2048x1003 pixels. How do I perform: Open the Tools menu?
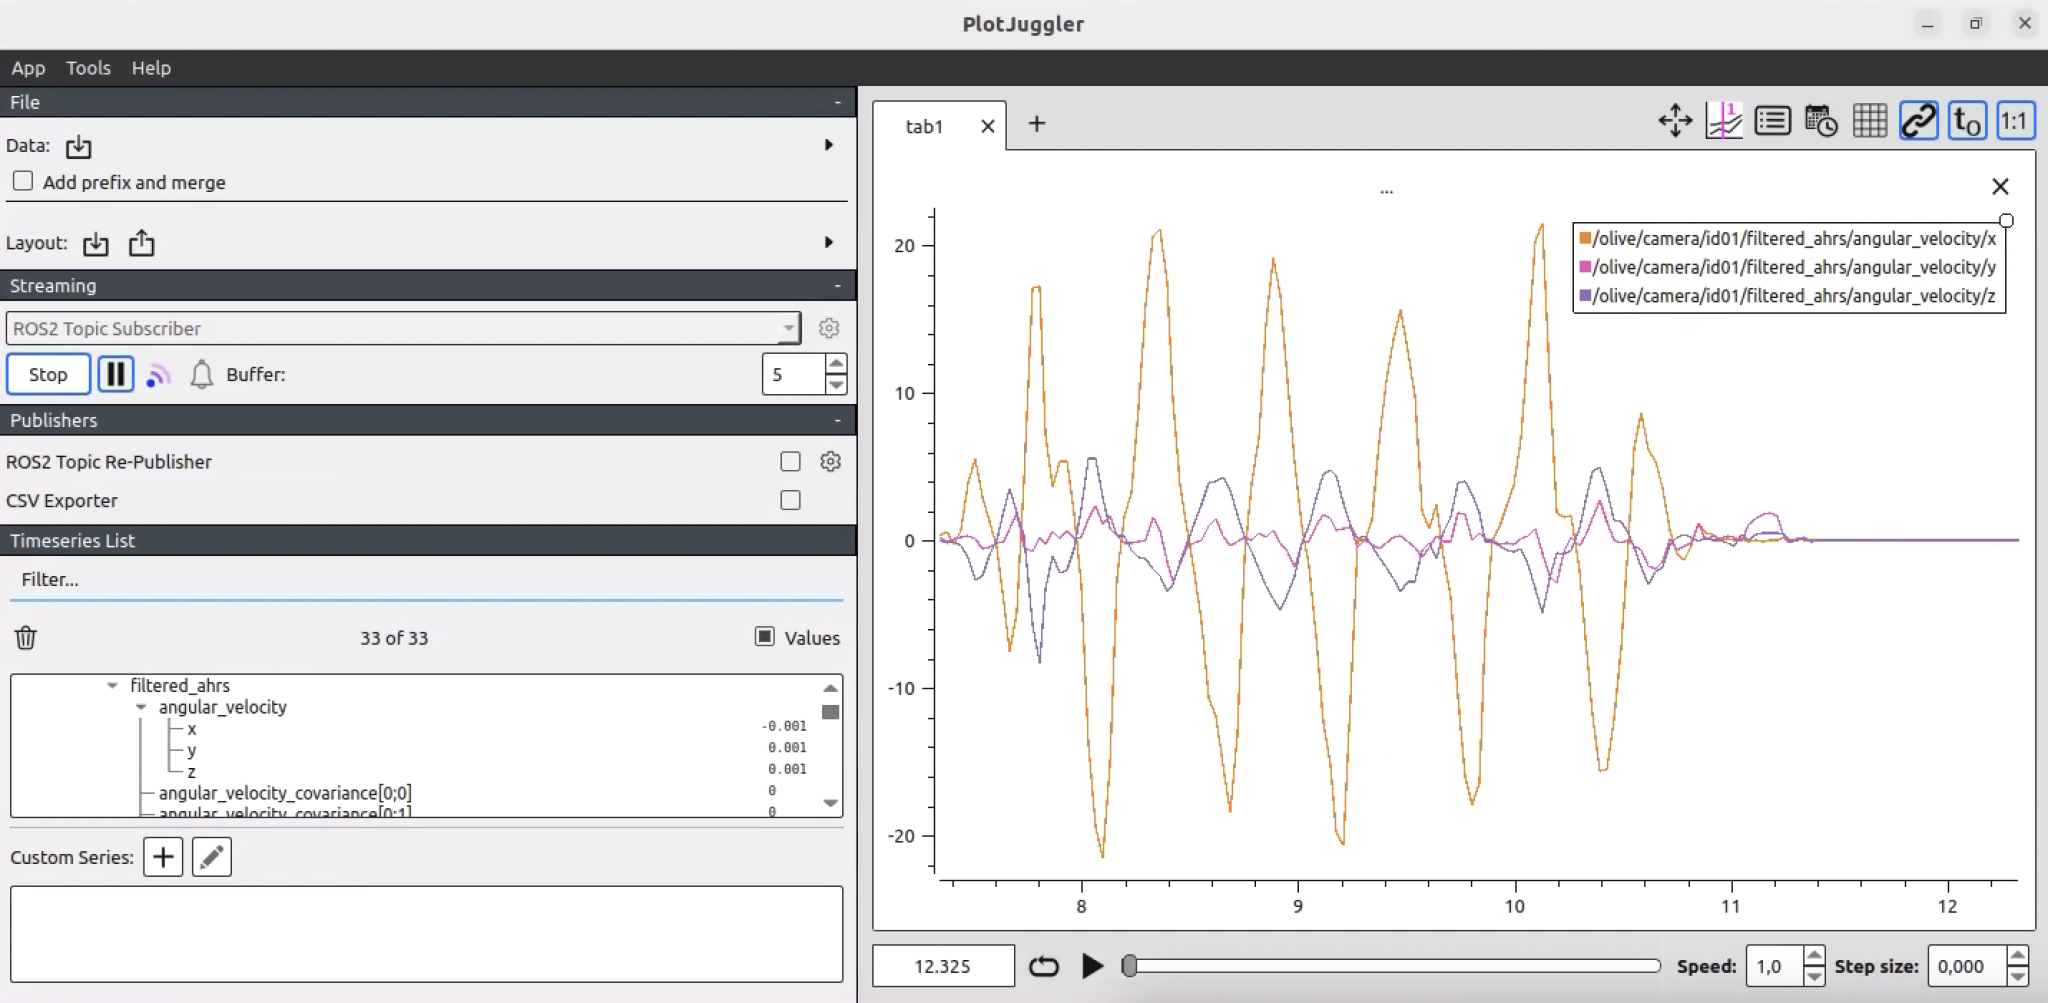pos(88,67)
